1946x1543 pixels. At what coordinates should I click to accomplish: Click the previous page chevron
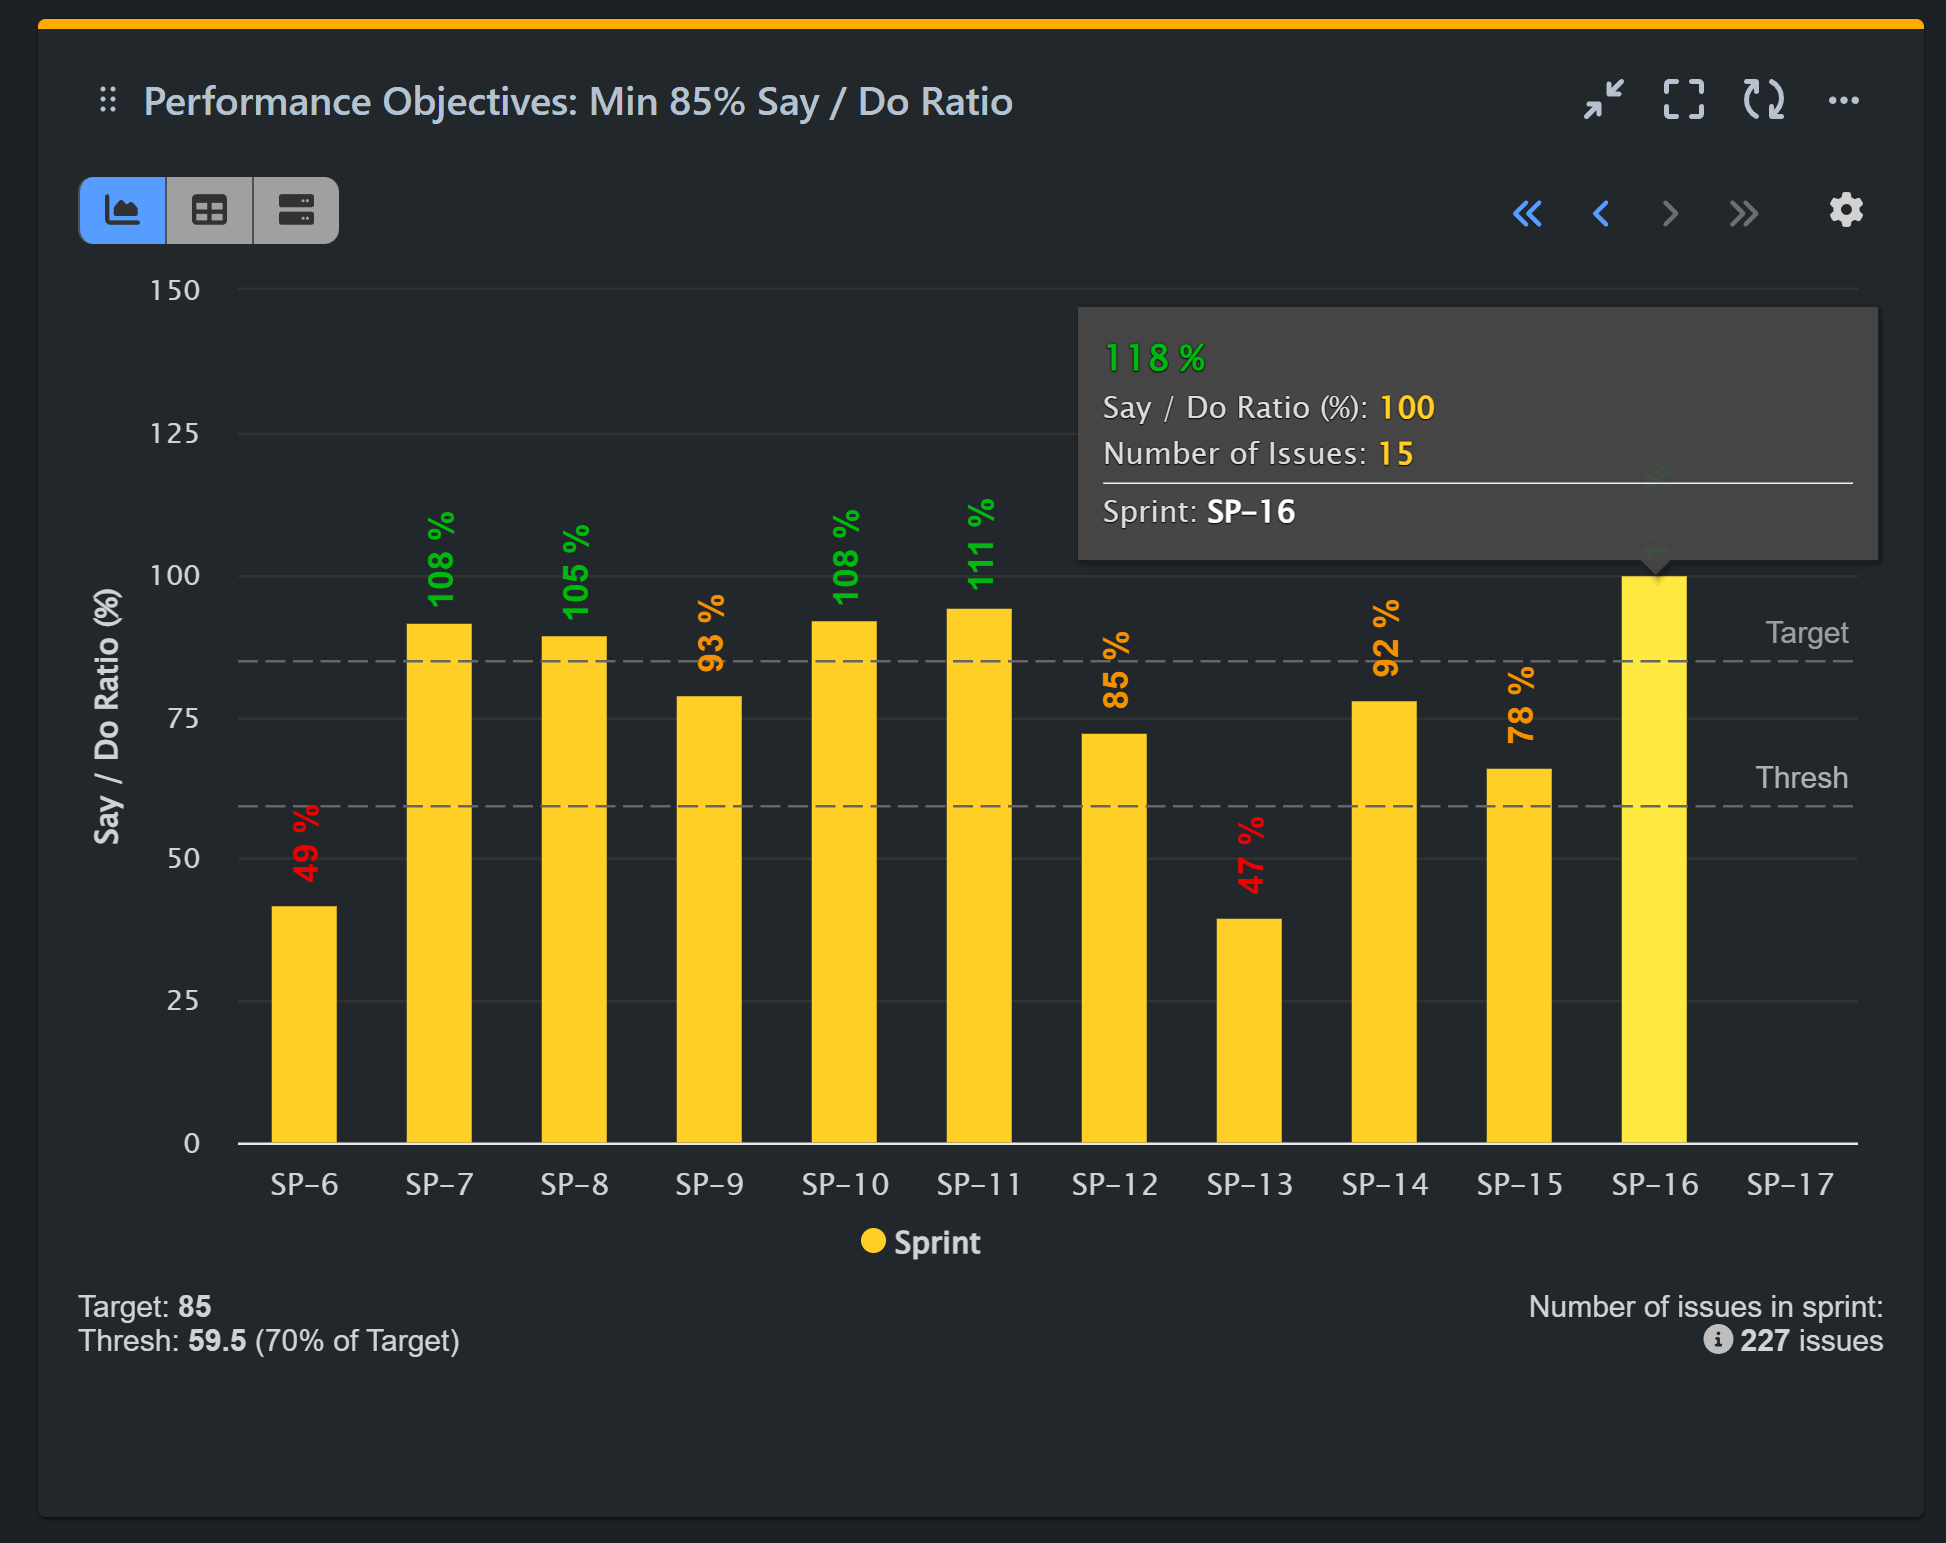coord(1601,213)
